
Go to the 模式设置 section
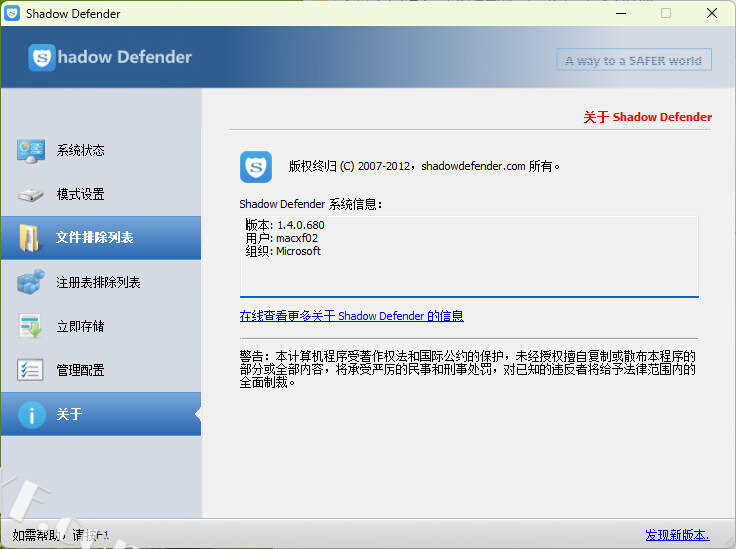pyautogui.click(x=101, y=194)
